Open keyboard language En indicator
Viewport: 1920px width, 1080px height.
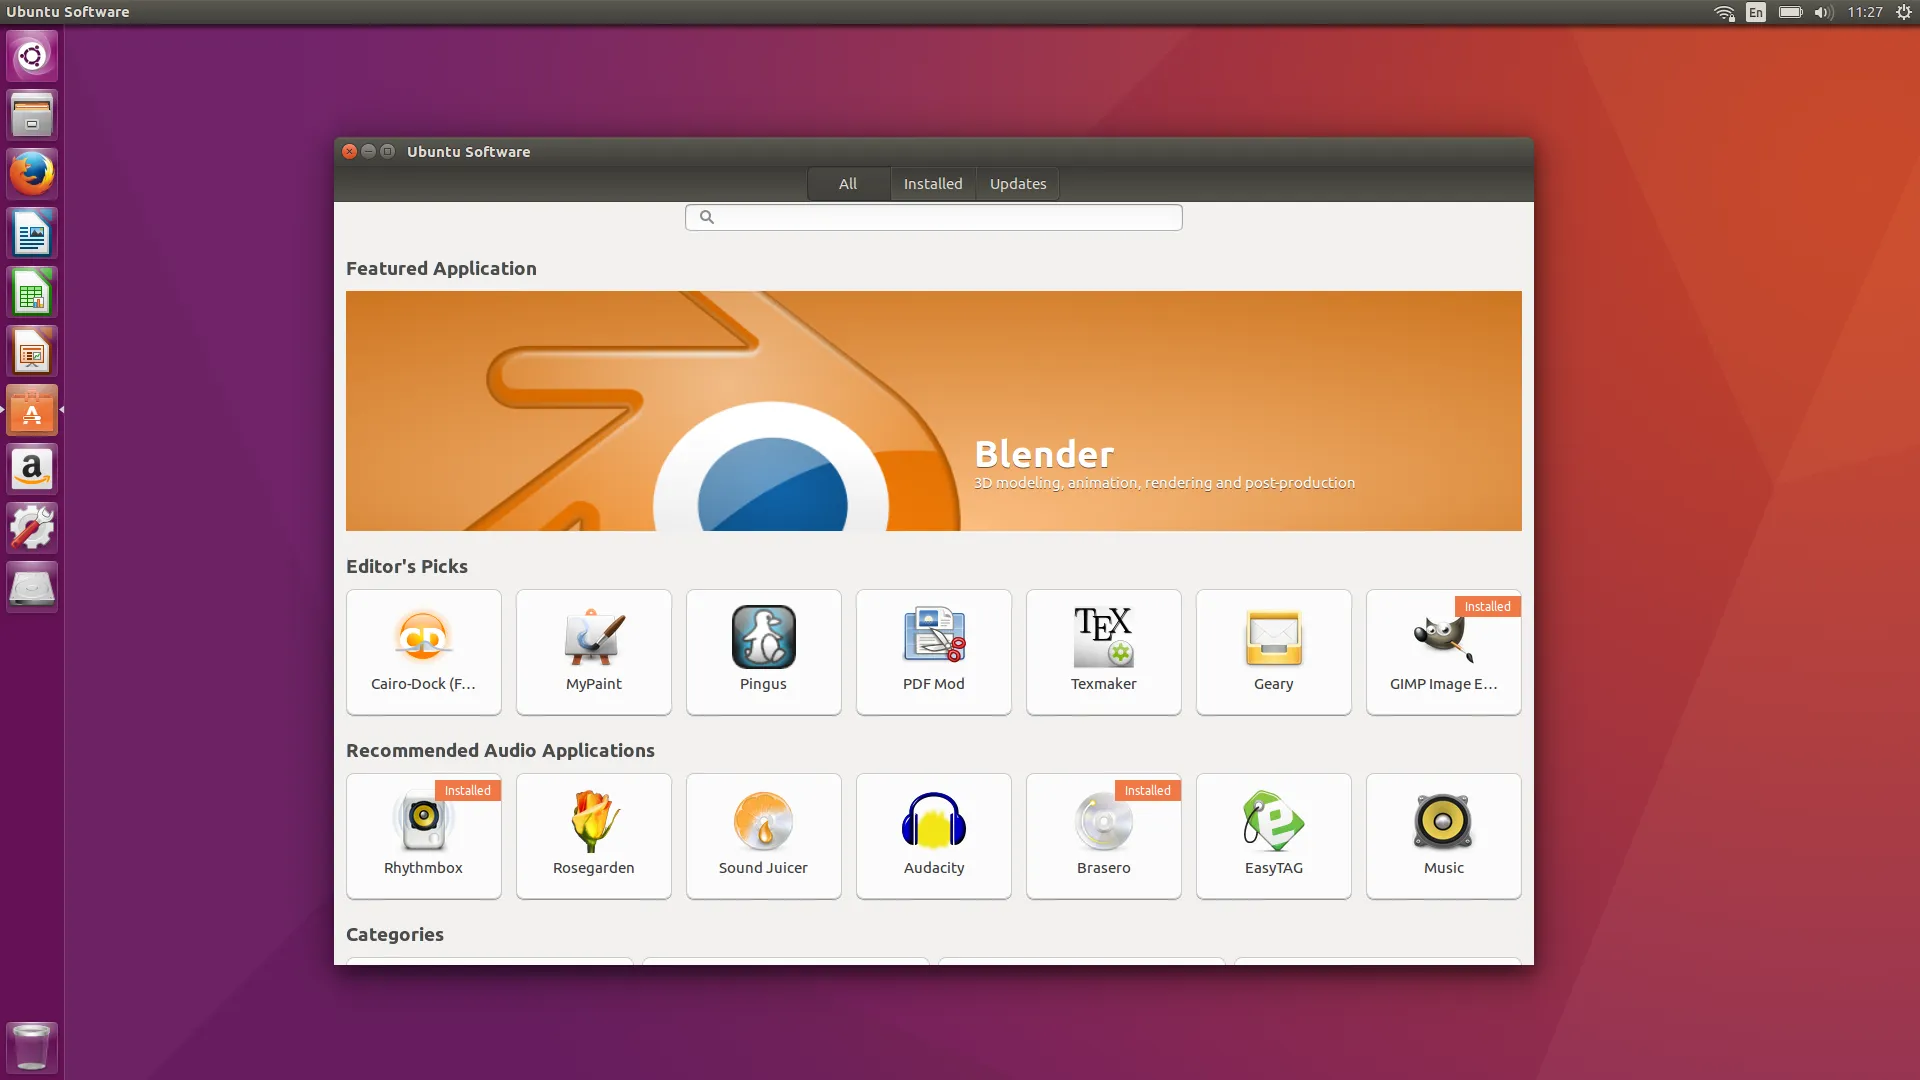click(1756, 12)
